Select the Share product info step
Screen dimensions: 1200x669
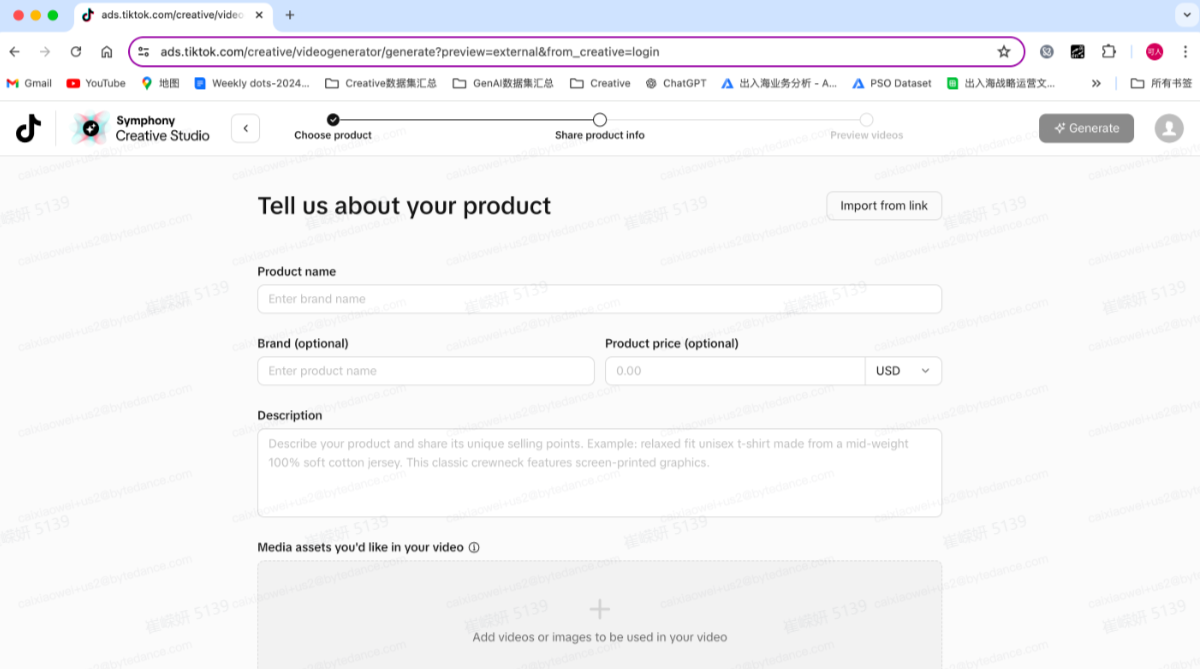(599, 121)
